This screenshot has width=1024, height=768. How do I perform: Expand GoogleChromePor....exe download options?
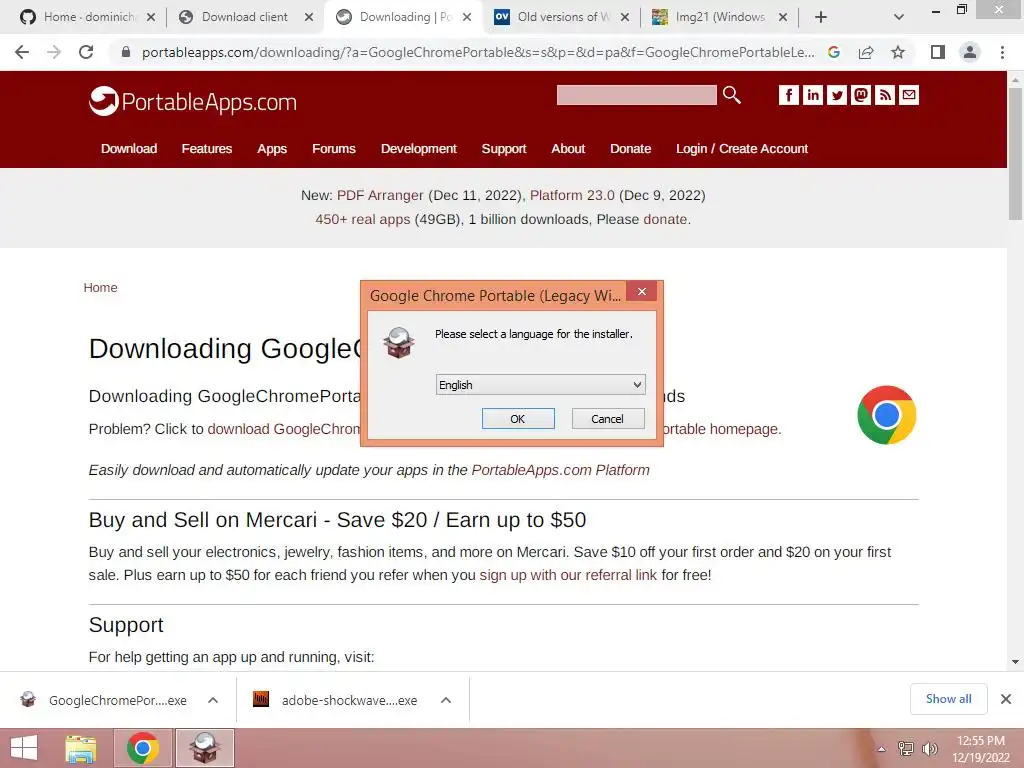[213, 700]
